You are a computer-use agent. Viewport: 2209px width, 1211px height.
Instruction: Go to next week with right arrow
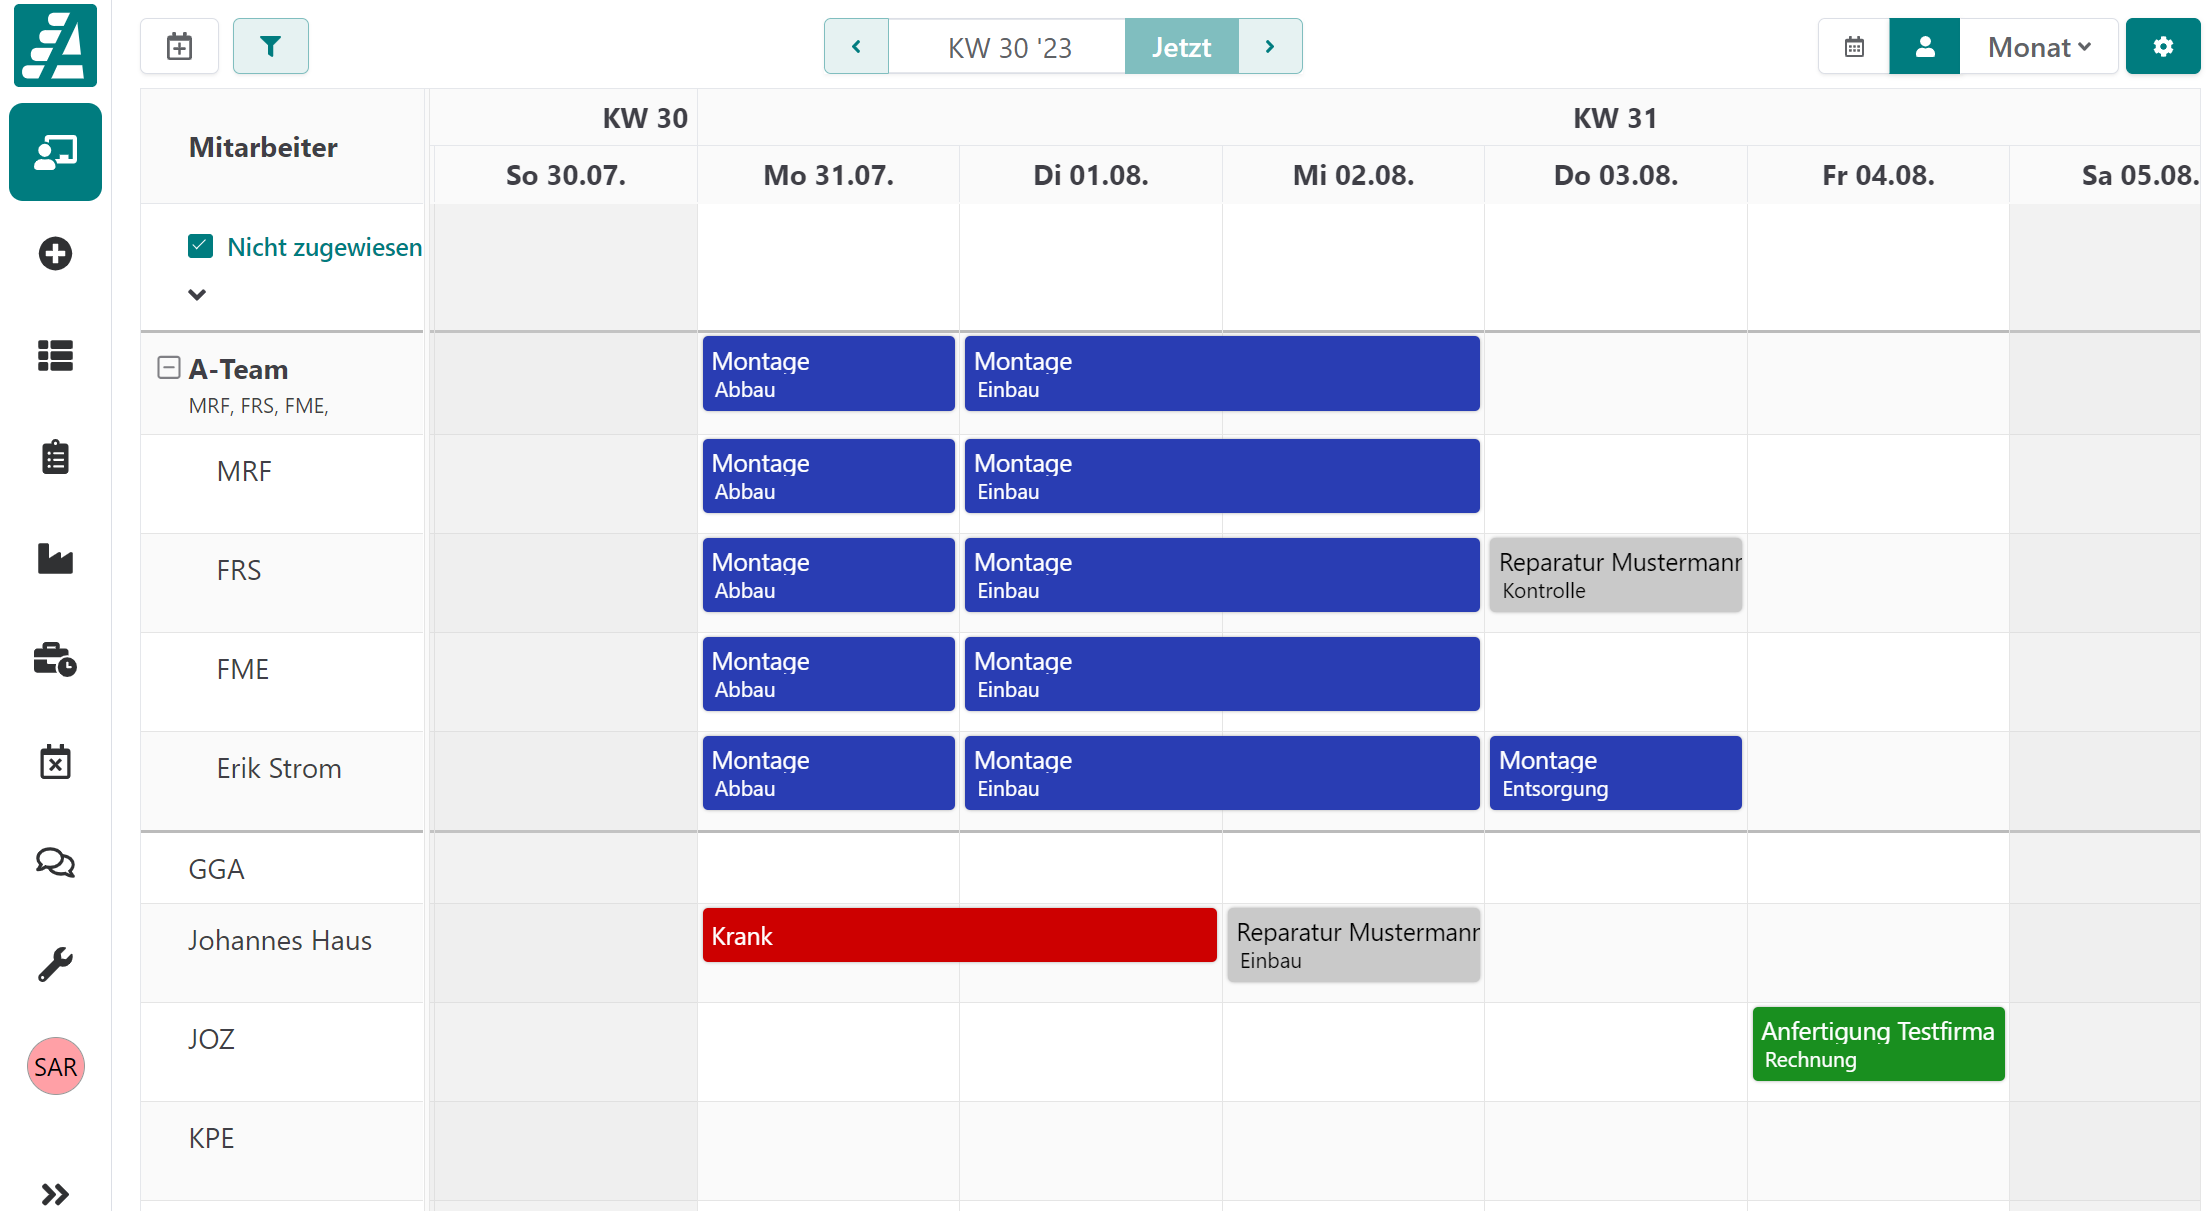pyautogui.click(x=1270, y=46)
